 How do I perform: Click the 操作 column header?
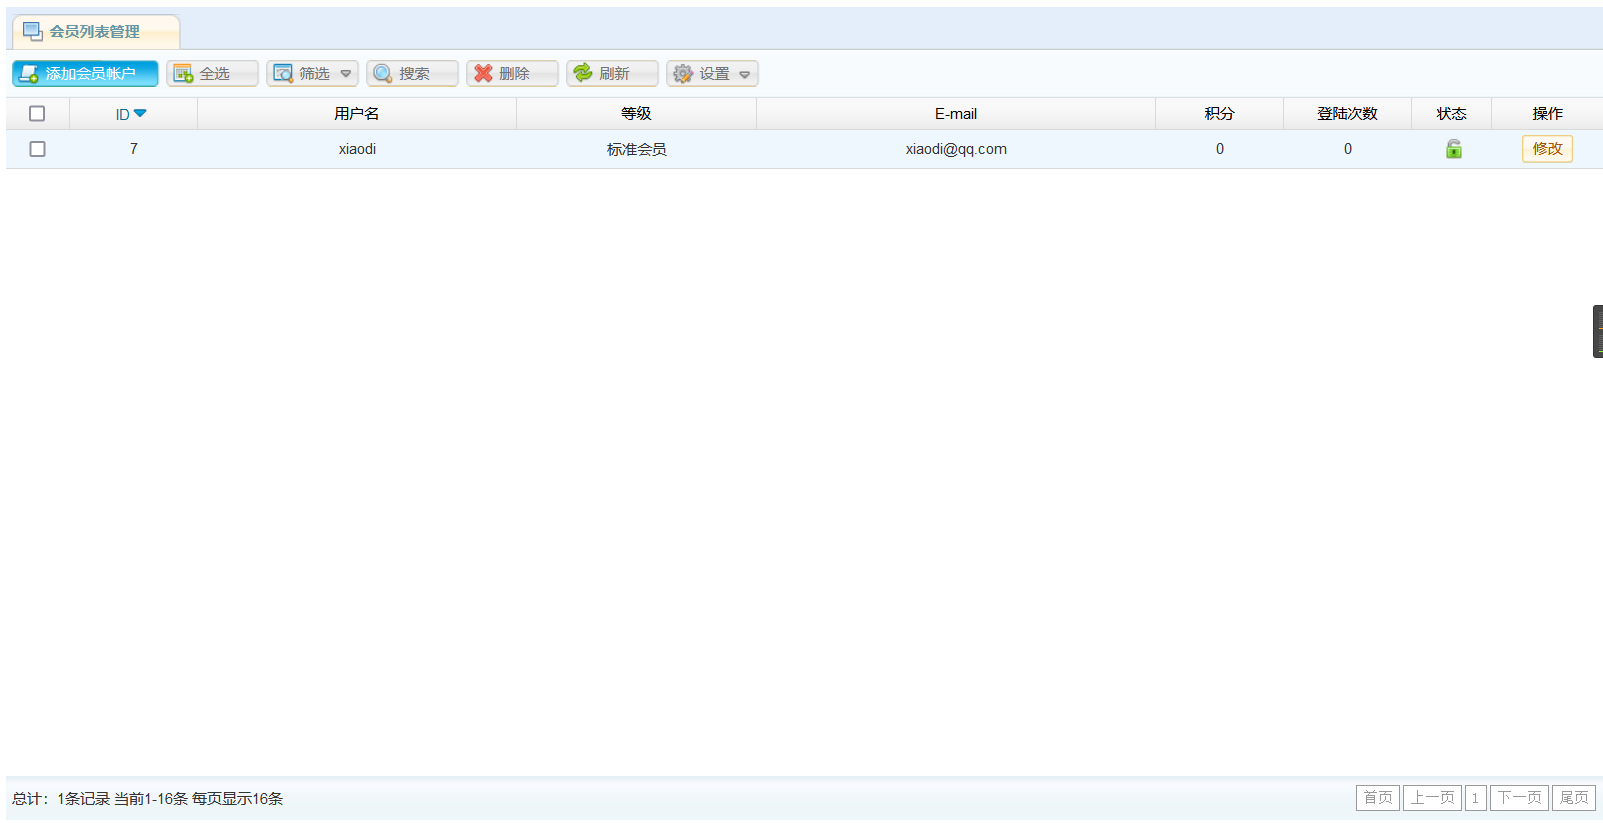click(1547, 114)
